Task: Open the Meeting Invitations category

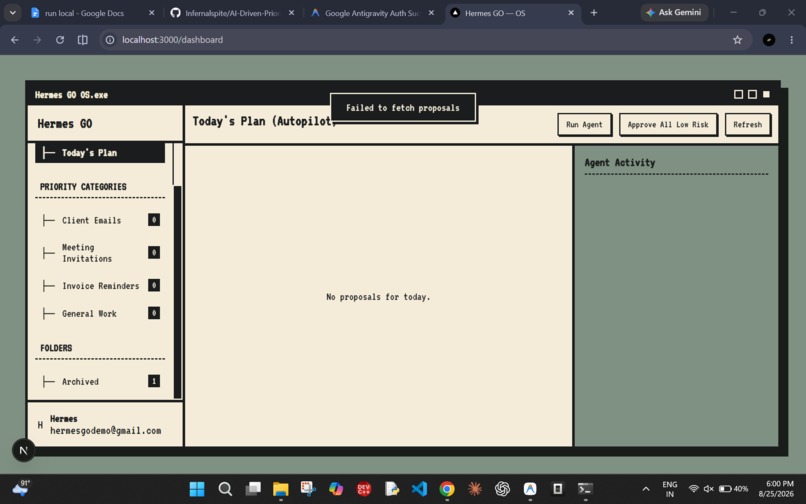Action: tap(100, 253)
